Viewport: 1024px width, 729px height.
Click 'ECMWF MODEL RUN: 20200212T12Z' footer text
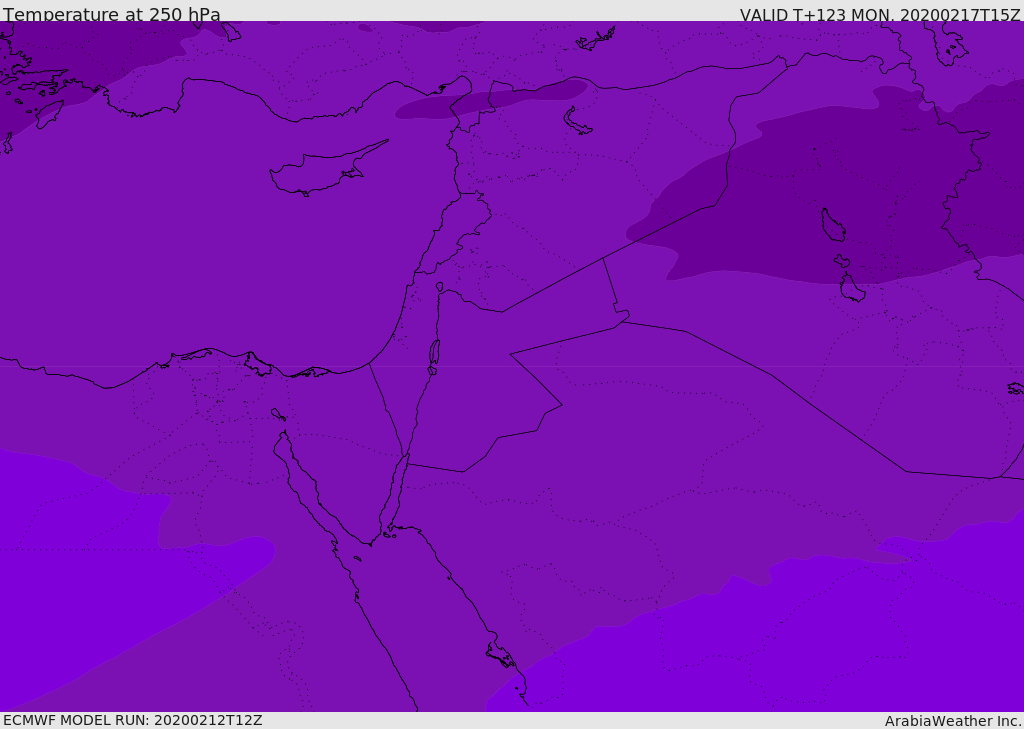pyautogui.click(x=133, y=721)
